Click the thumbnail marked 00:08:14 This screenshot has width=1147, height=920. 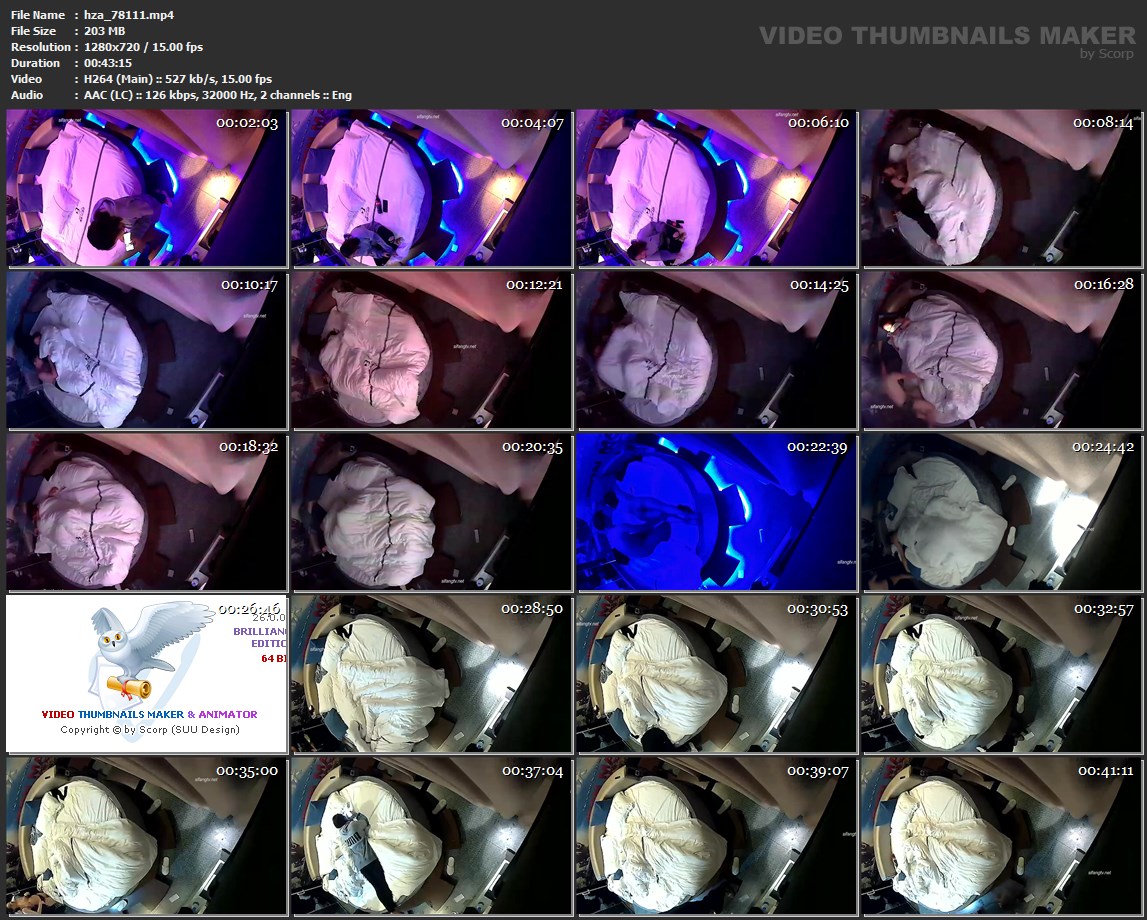point(1000,188)
